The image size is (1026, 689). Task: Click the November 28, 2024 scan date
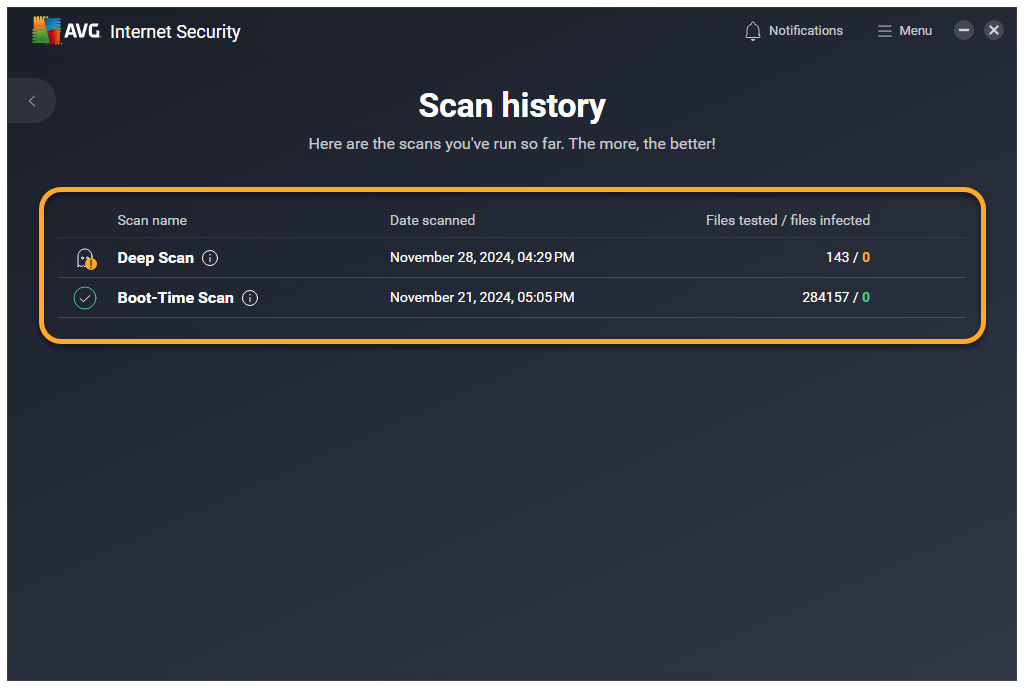pyautogui.click(x=481, y=258)
